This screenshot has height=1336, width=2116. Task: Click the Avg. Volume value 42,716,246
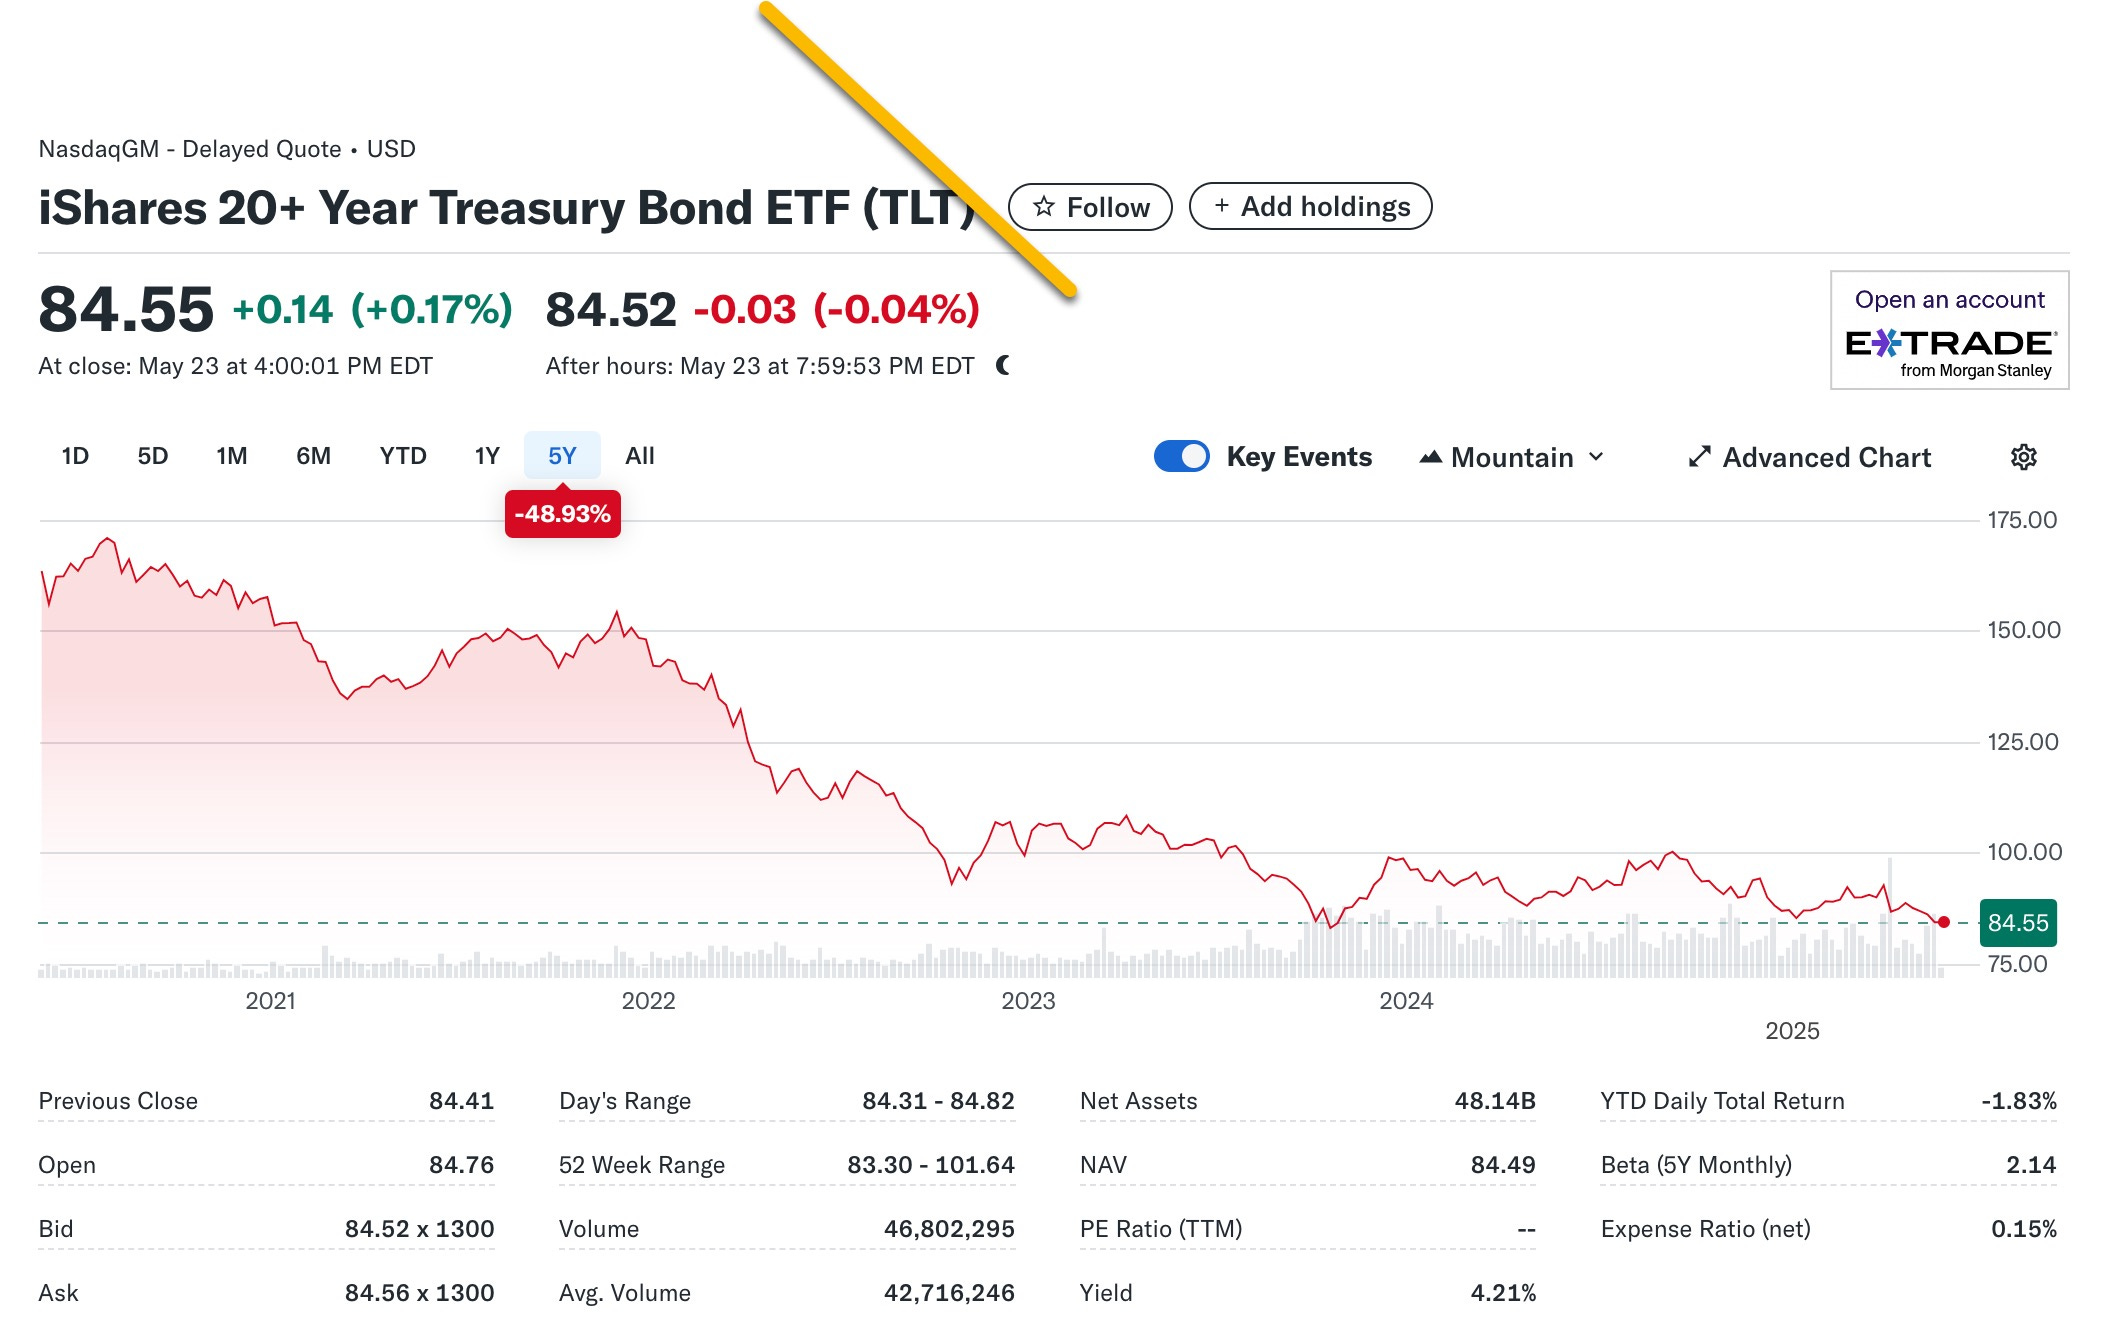[949, 1293]
